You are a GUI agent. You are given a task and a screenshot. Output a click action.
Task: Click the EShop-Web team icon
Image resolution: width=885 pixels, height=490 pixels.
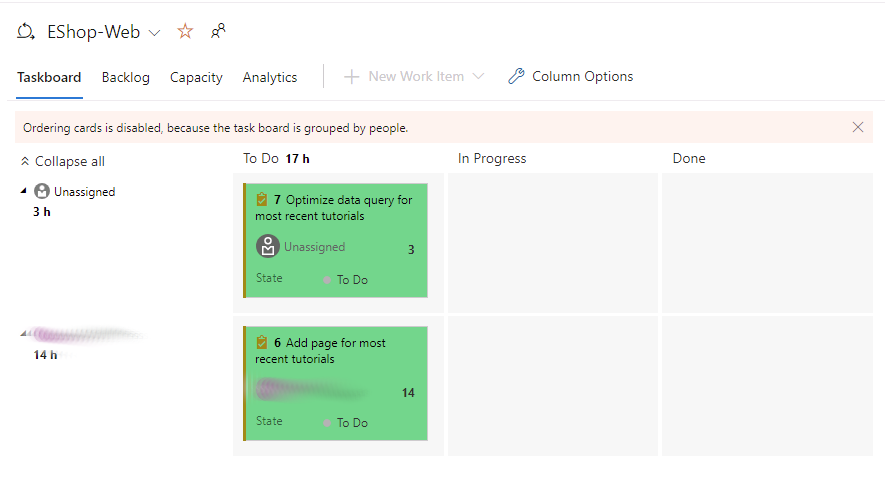(26, 32)
